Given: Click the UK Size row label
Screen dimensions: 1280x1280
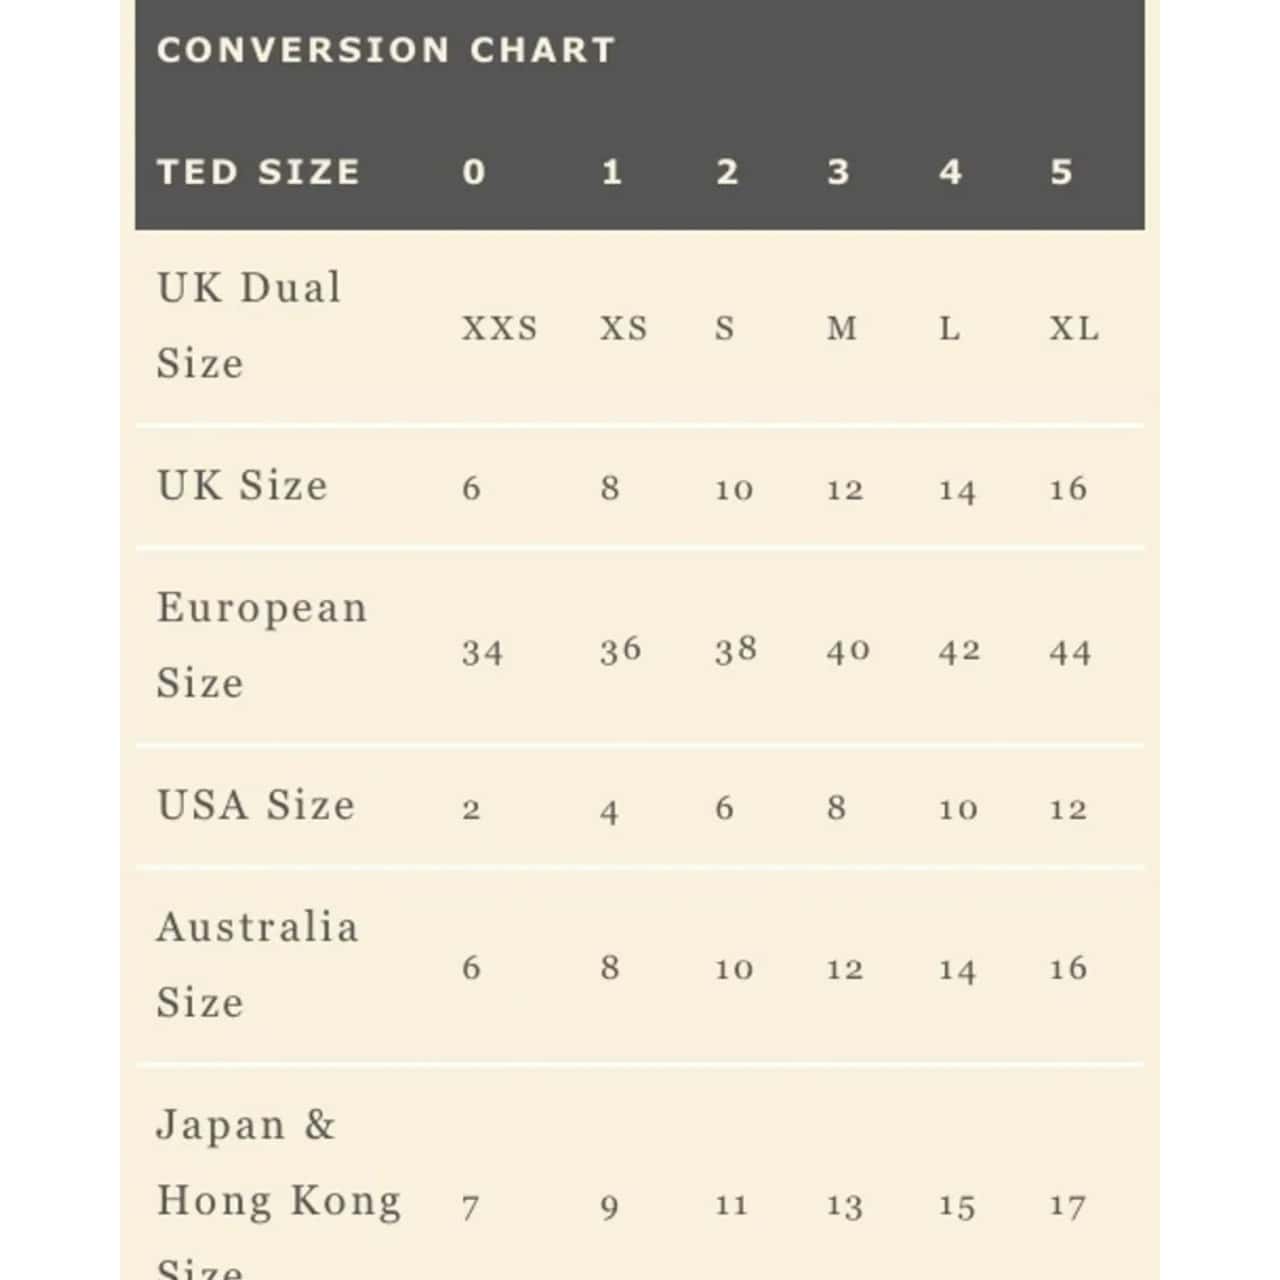Looking at the screenshot, I should [x=242, y=486].
